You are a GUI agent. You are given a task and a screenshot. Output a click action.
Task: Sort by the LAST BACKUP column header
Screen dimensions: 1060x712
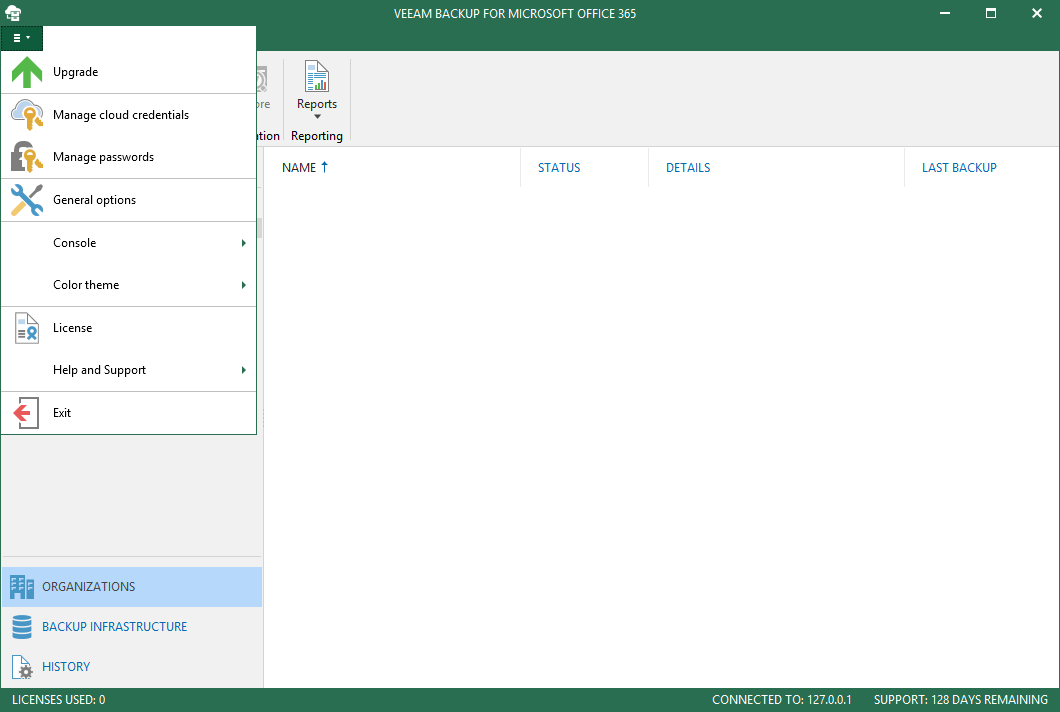[x=982, y=168]
